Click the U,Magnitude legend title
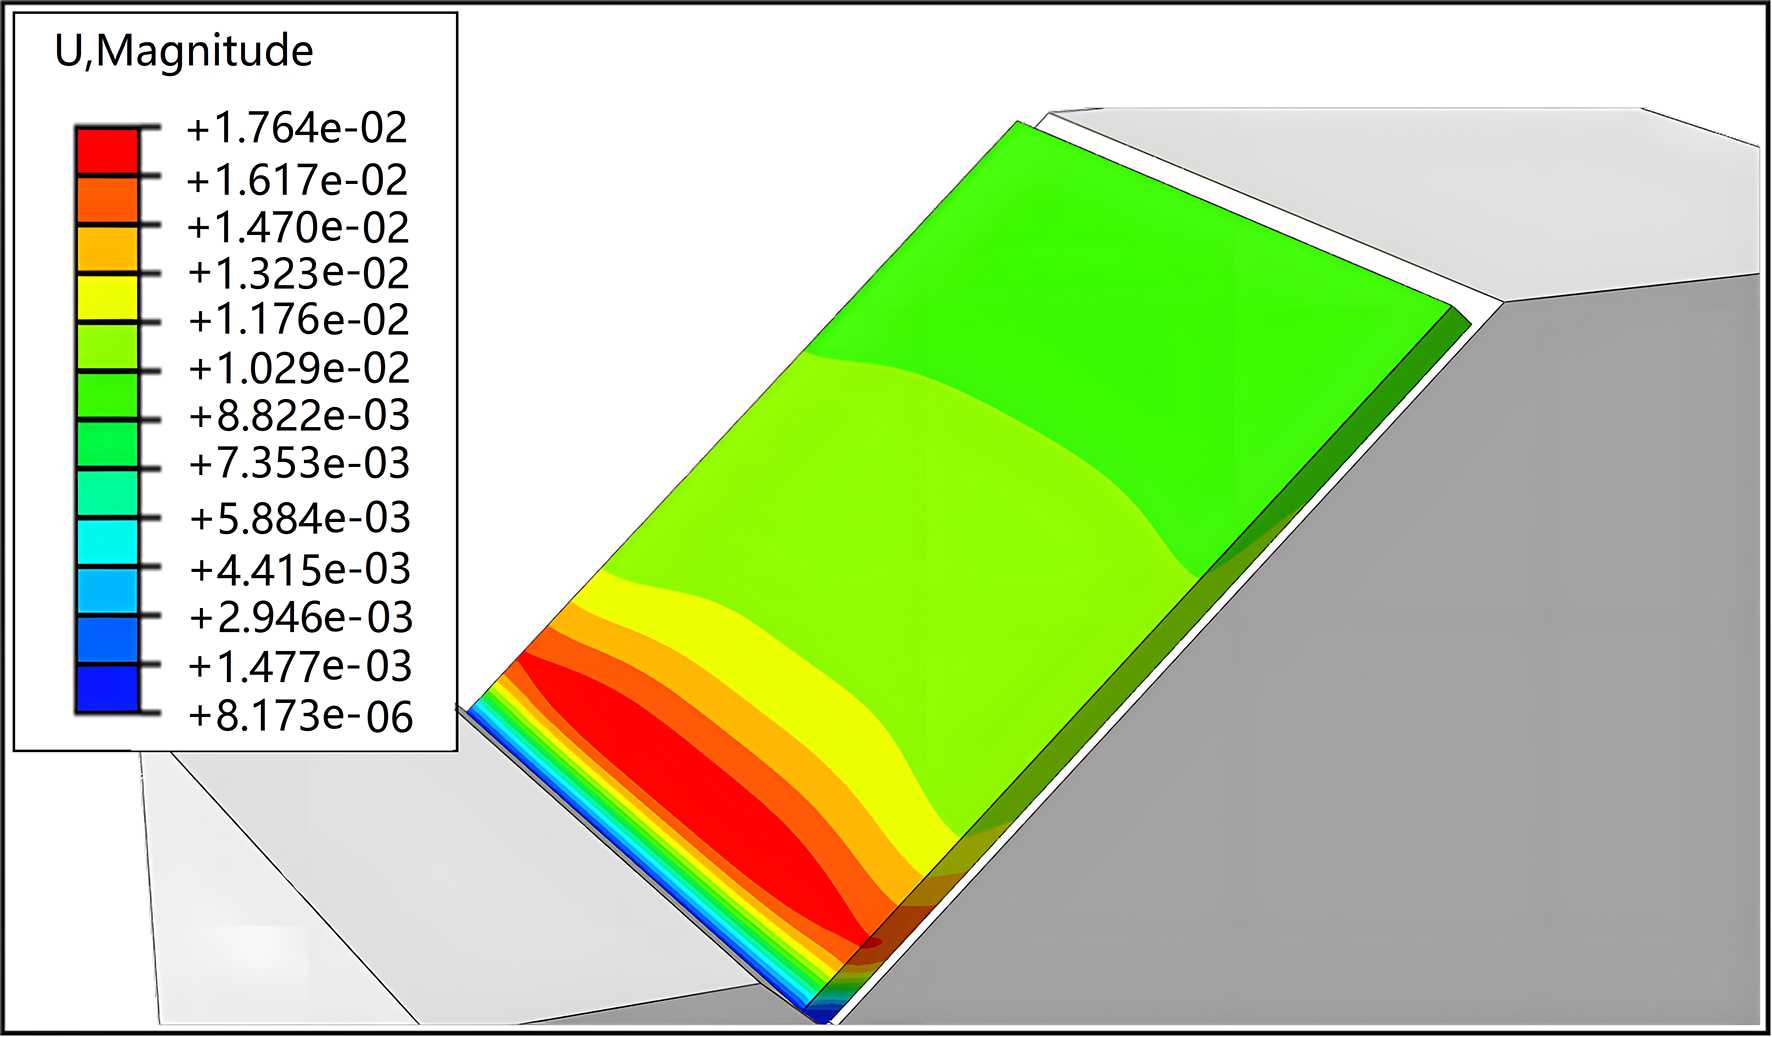Image resolution: width=1772 pixels, height=1037 pixels. click(184, 51)
